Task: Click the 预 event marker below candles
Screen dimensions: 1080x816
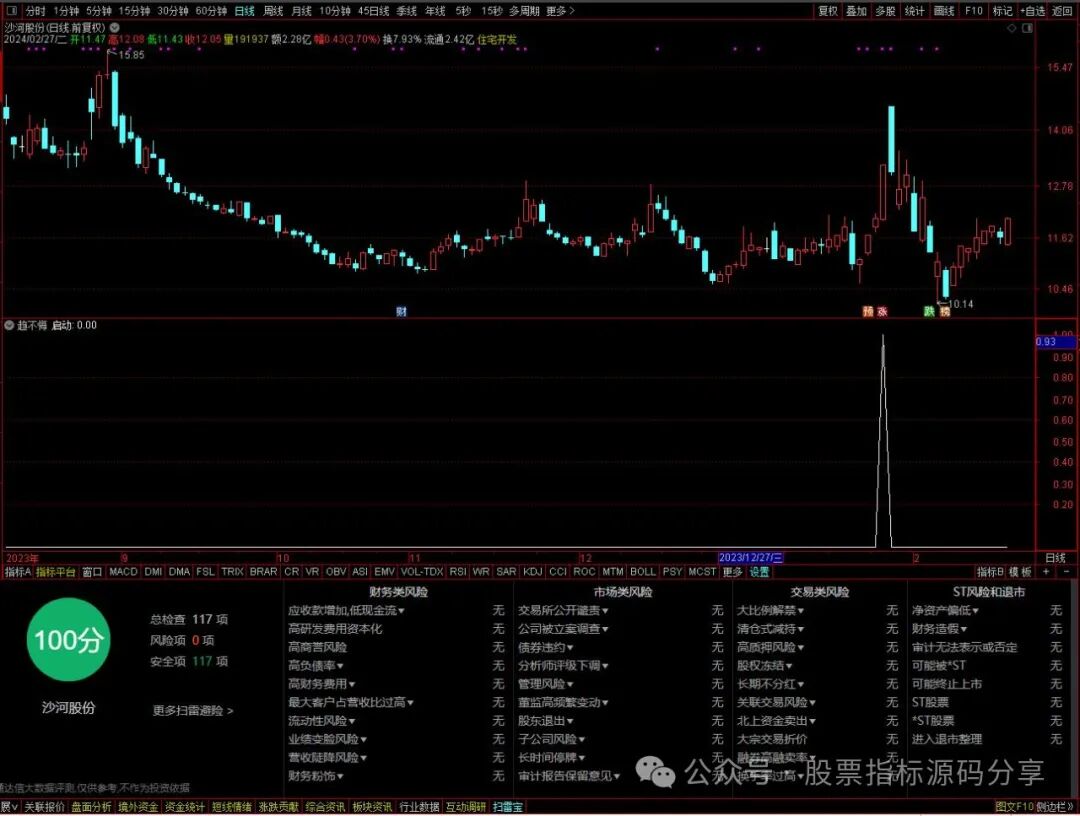Action: pyautogui.click(x=868, y=312)
